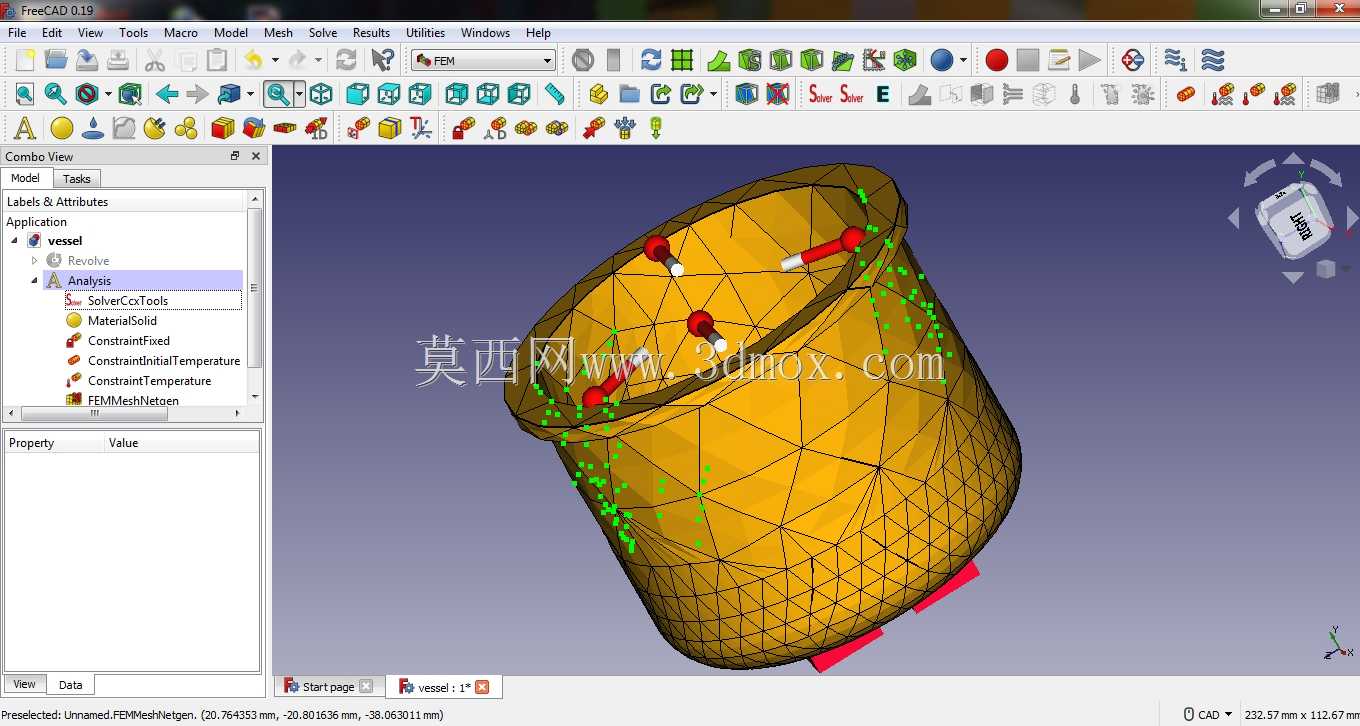Fit all content in view
Image resolution: width=1360 pixels, height=726 pixels.
[x=25, y=94]
